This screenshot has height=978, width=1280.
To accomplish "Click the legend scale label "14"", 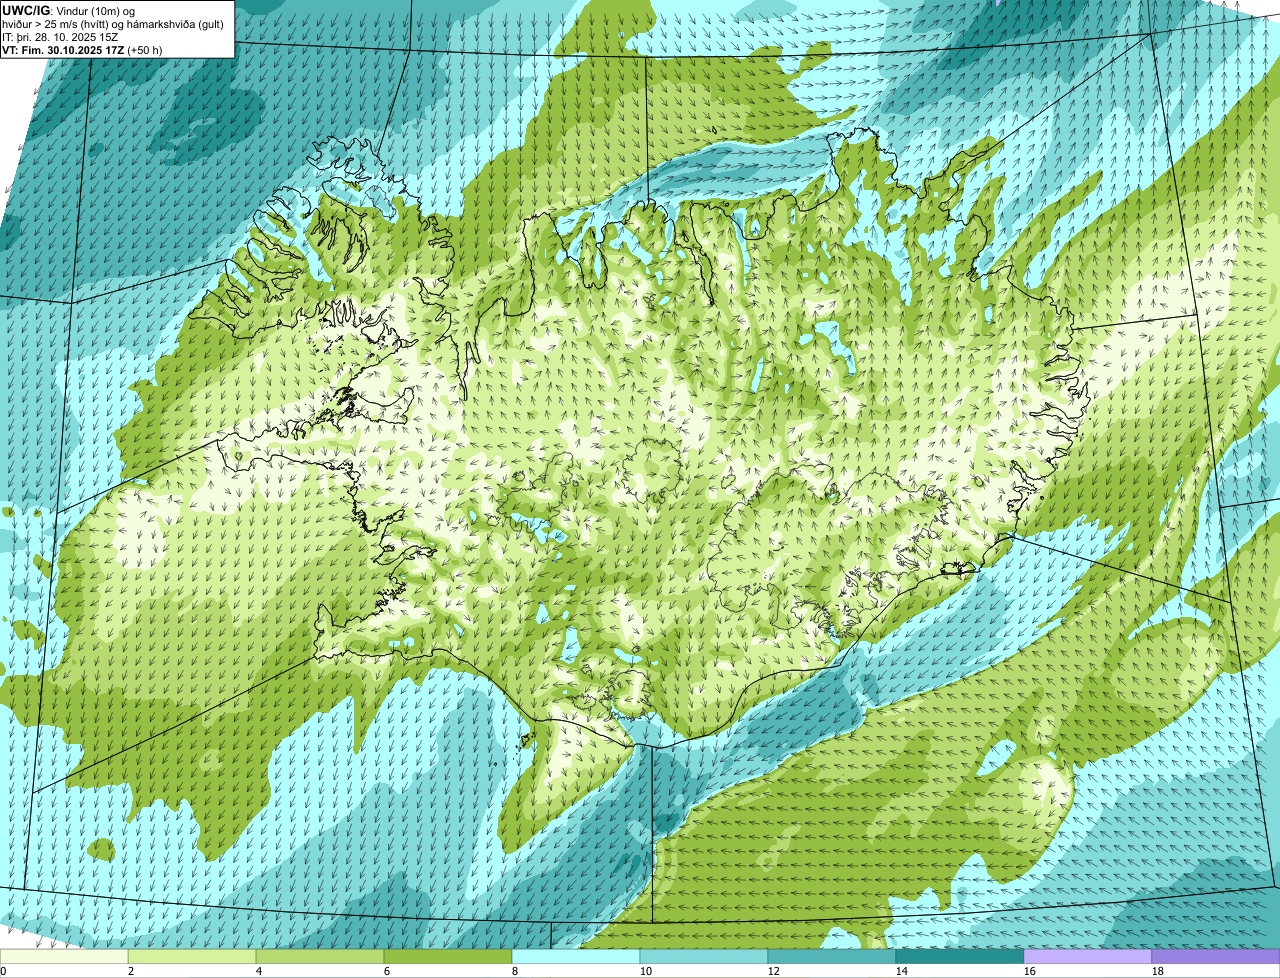I will [x=902, y=971].
